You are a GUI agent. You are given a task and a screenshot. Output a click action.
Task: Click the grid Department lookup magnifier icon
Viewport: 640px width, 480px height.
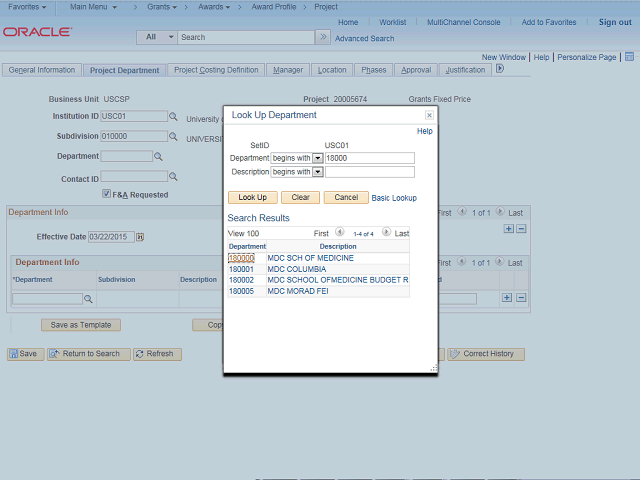click(x=88, y=299)
